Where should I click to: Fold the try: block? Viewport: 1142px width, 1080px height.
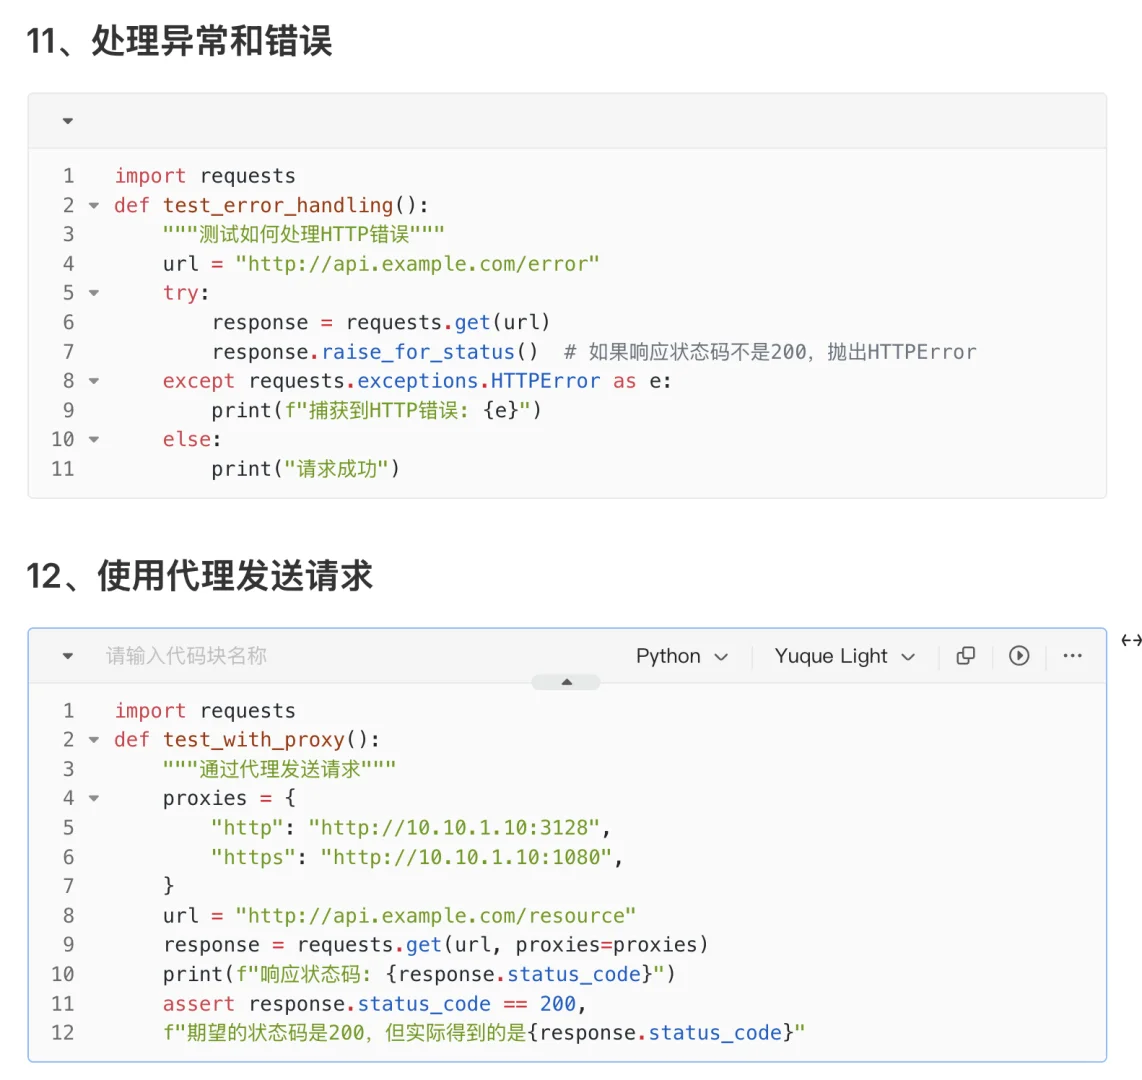click(x=94, y=293)
